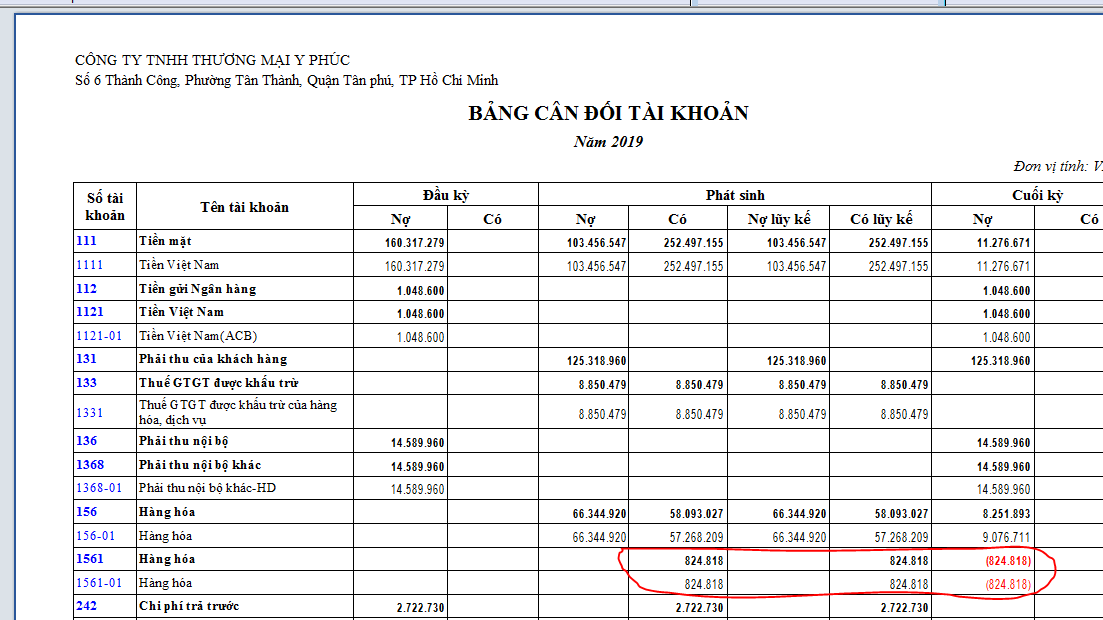The width and height of the screenshot is (1103, 620).
Task: Select account number 1121-01 link
Action: (x=100, y=336)
